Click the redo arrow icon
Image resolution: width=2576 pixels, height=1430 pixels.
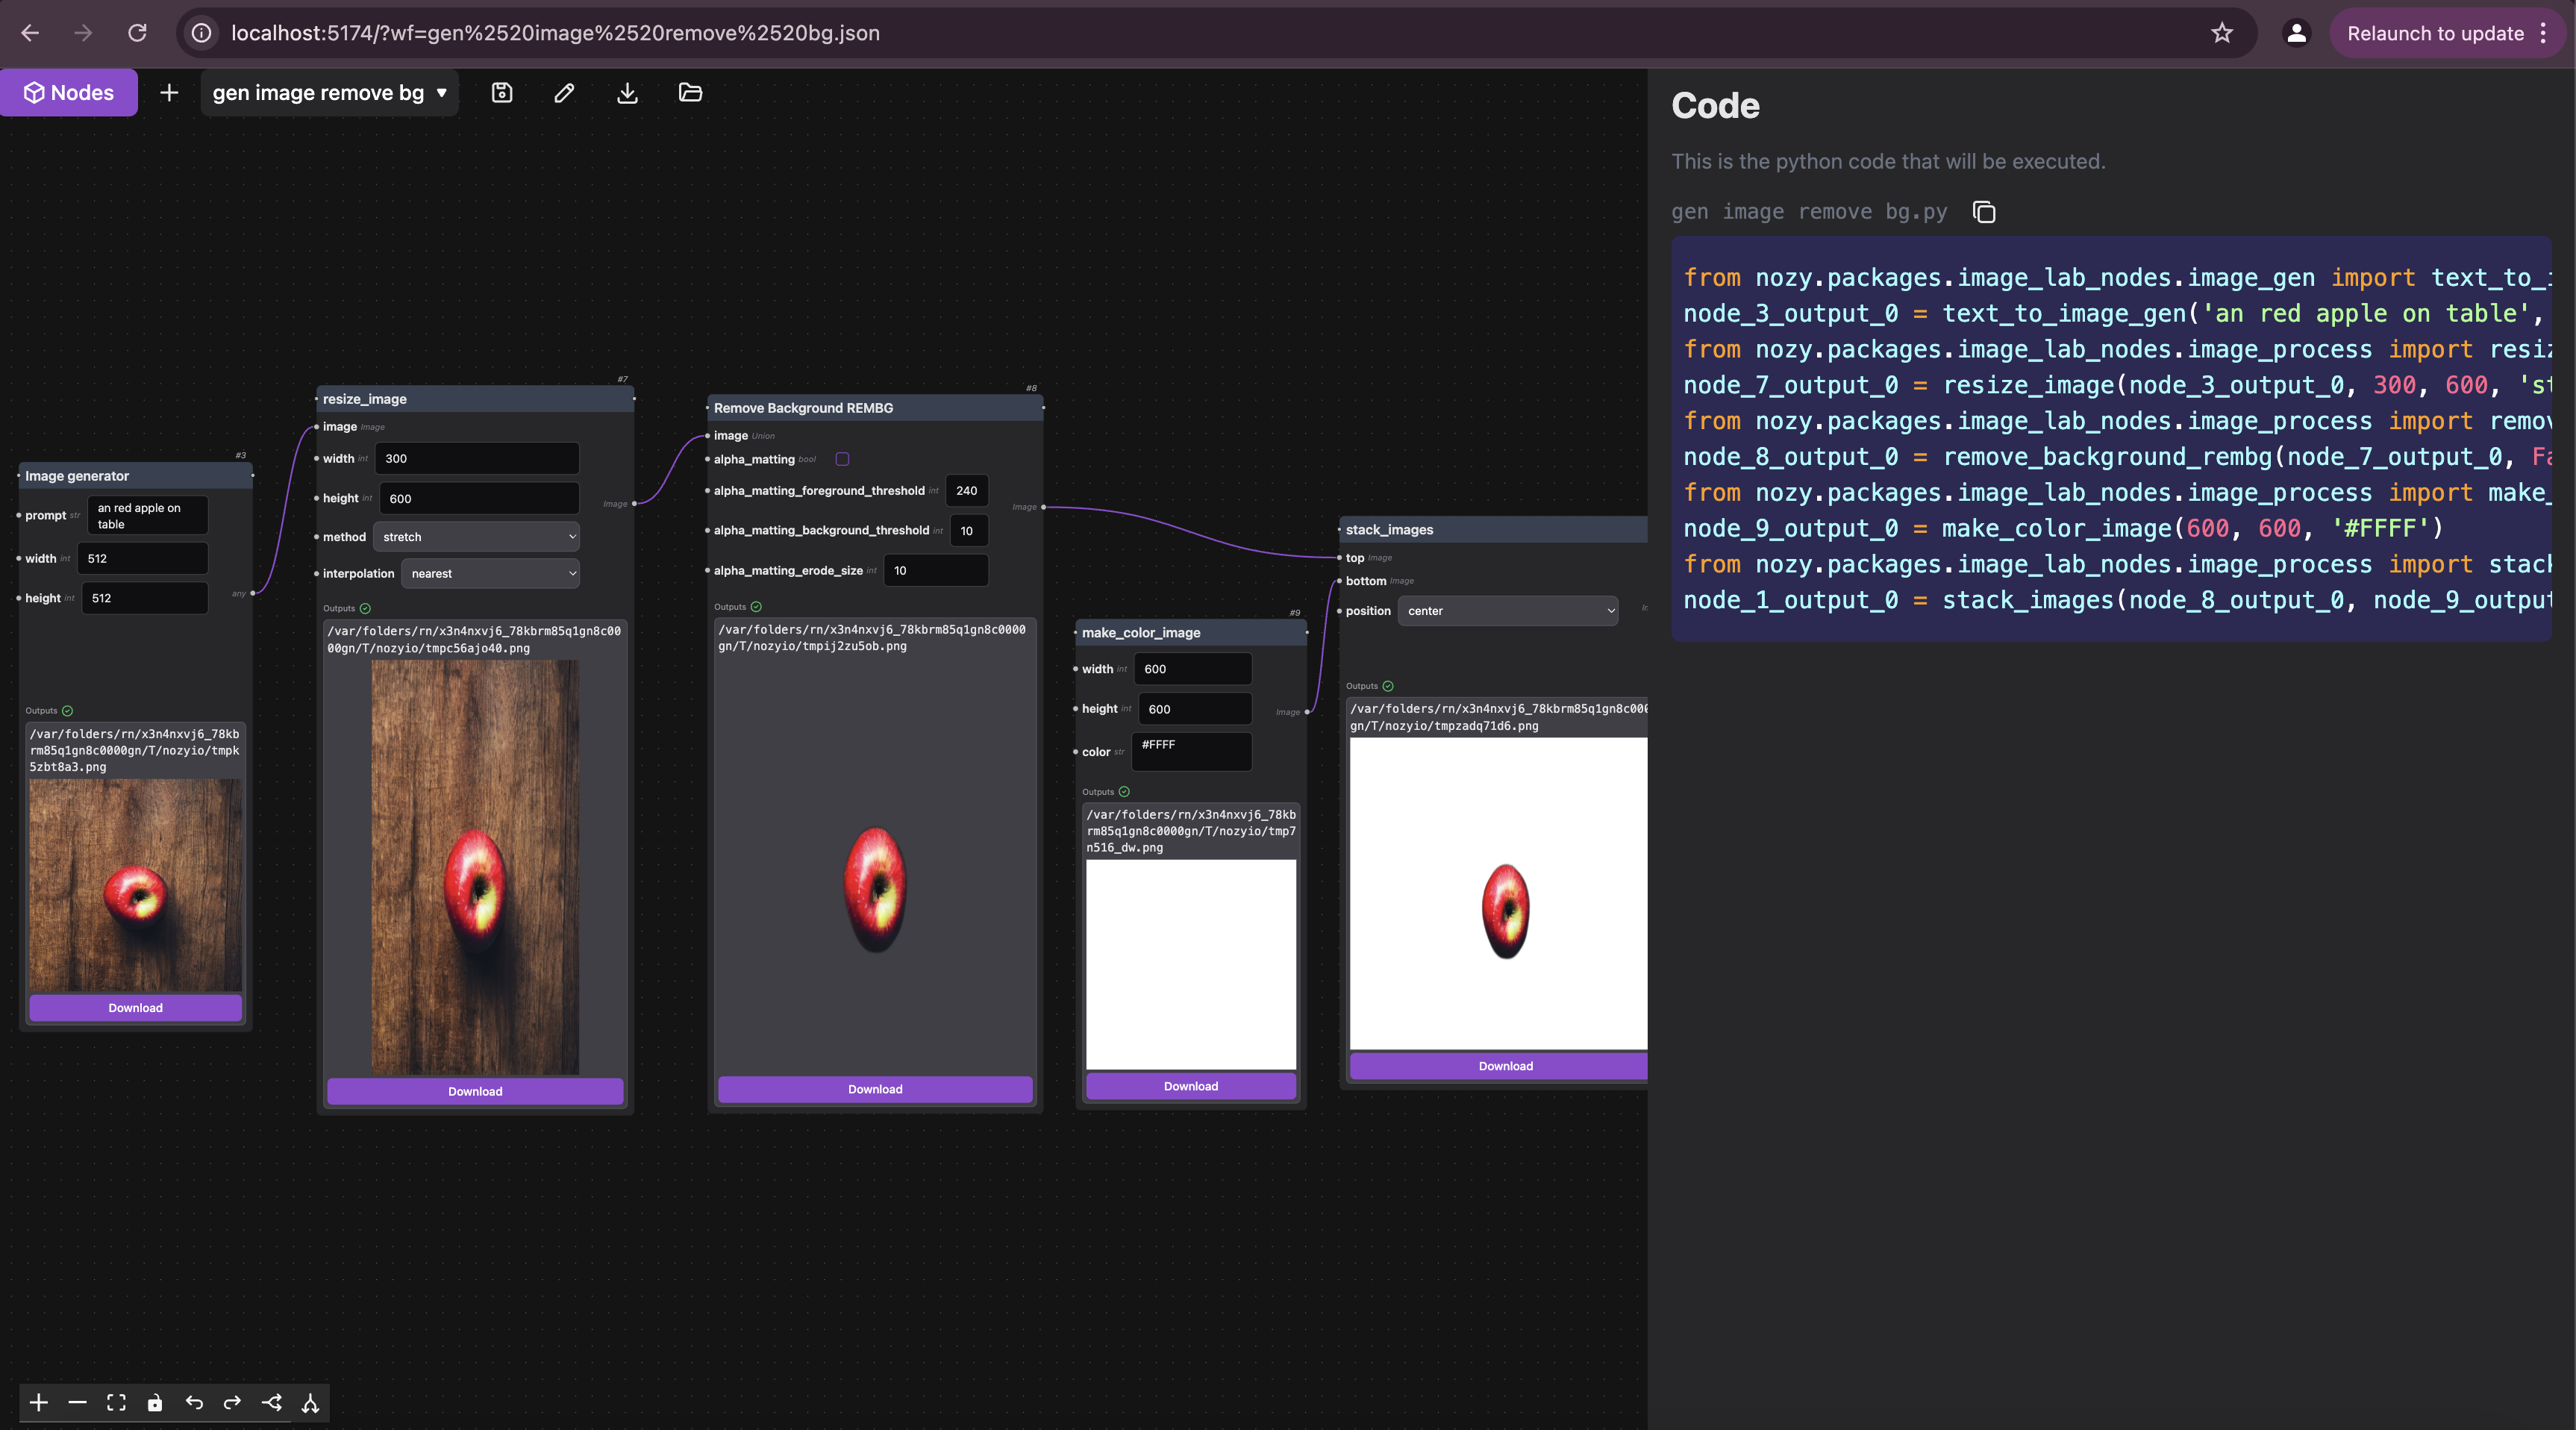click(x=232, y=1403)
